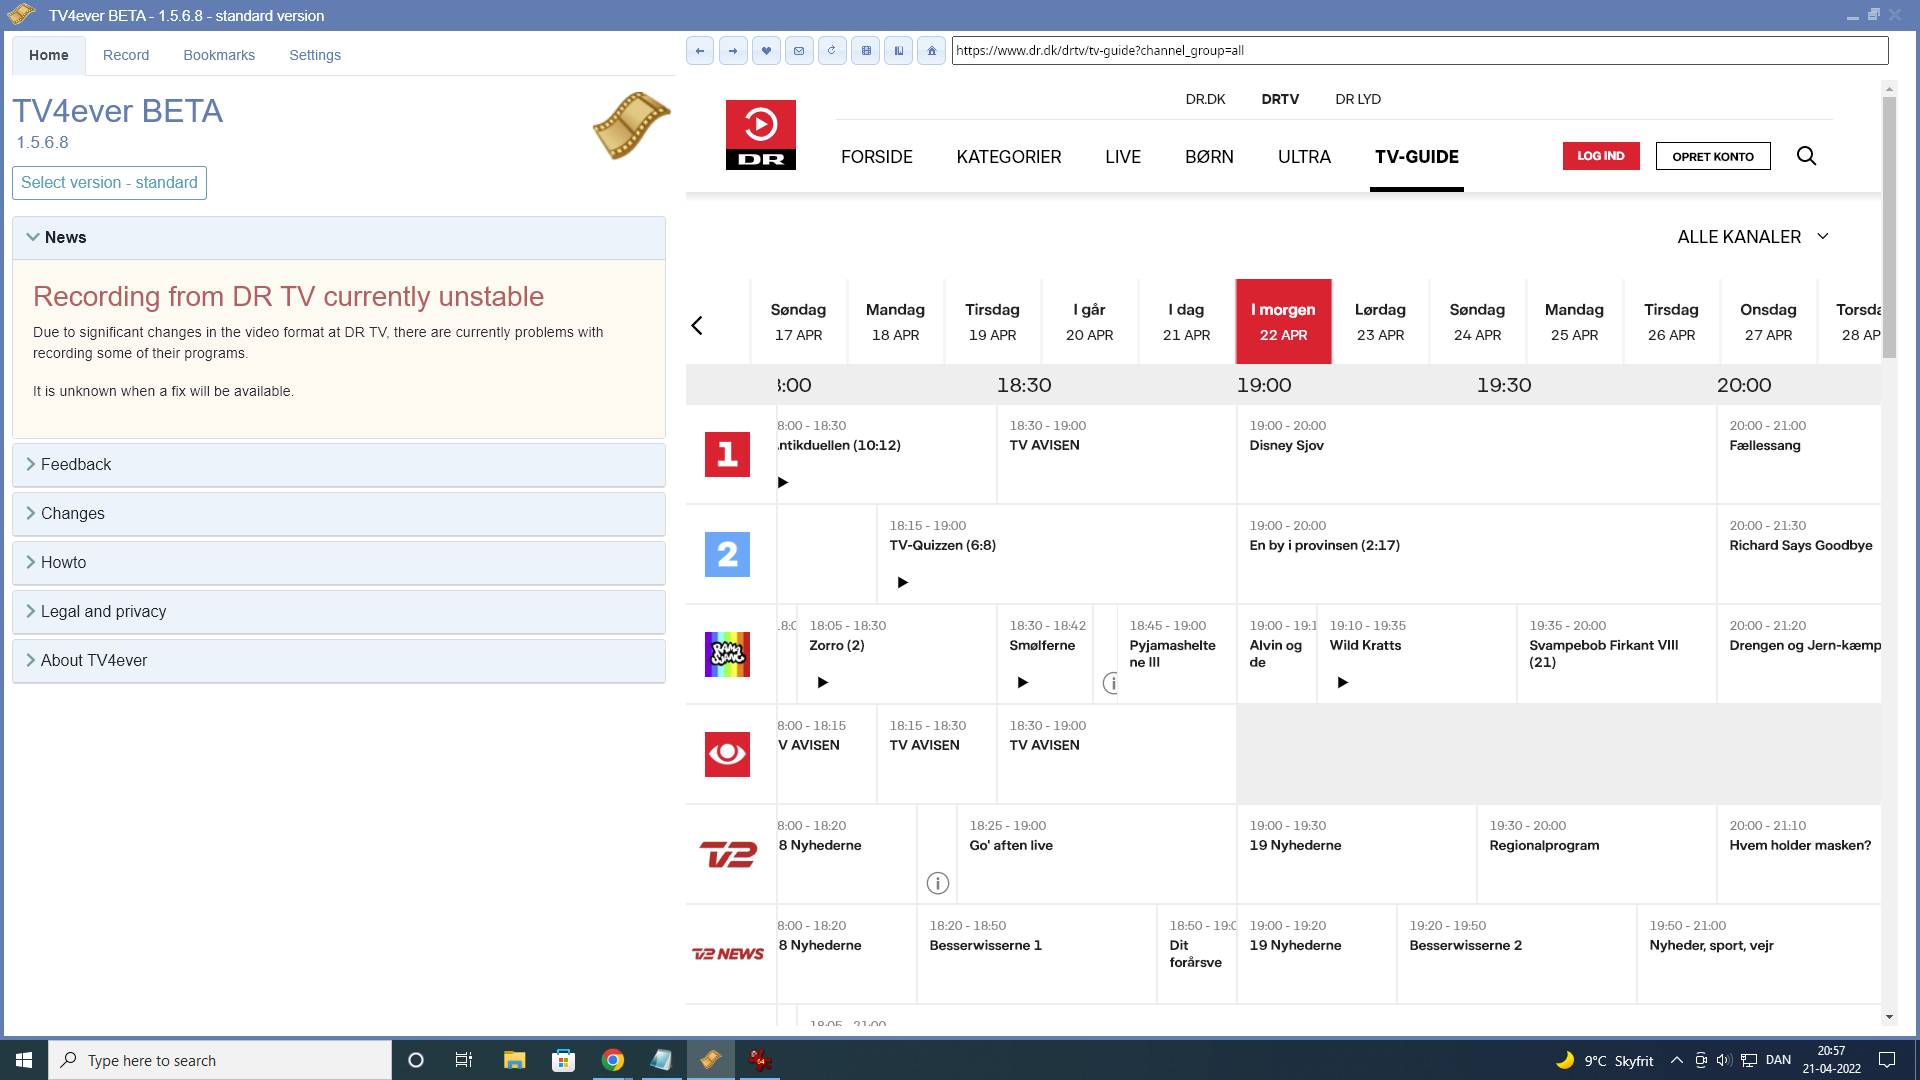Screen dimensions: 1920x1080
Task: Open LIVE in the DR menu
Action: coord(1123,157)
